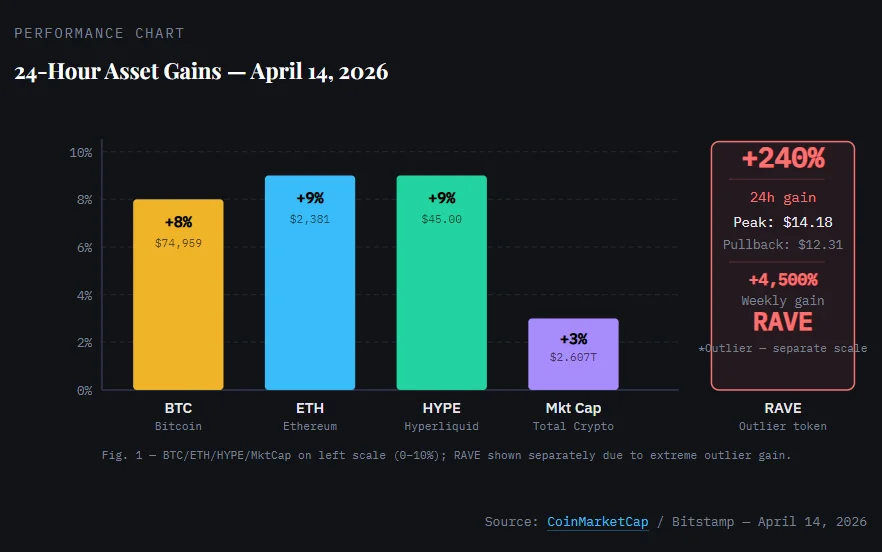The width and height of the screenshot is (882, 552).
Task: Select the Peak: $14.18 text
Action: (782, 222)
